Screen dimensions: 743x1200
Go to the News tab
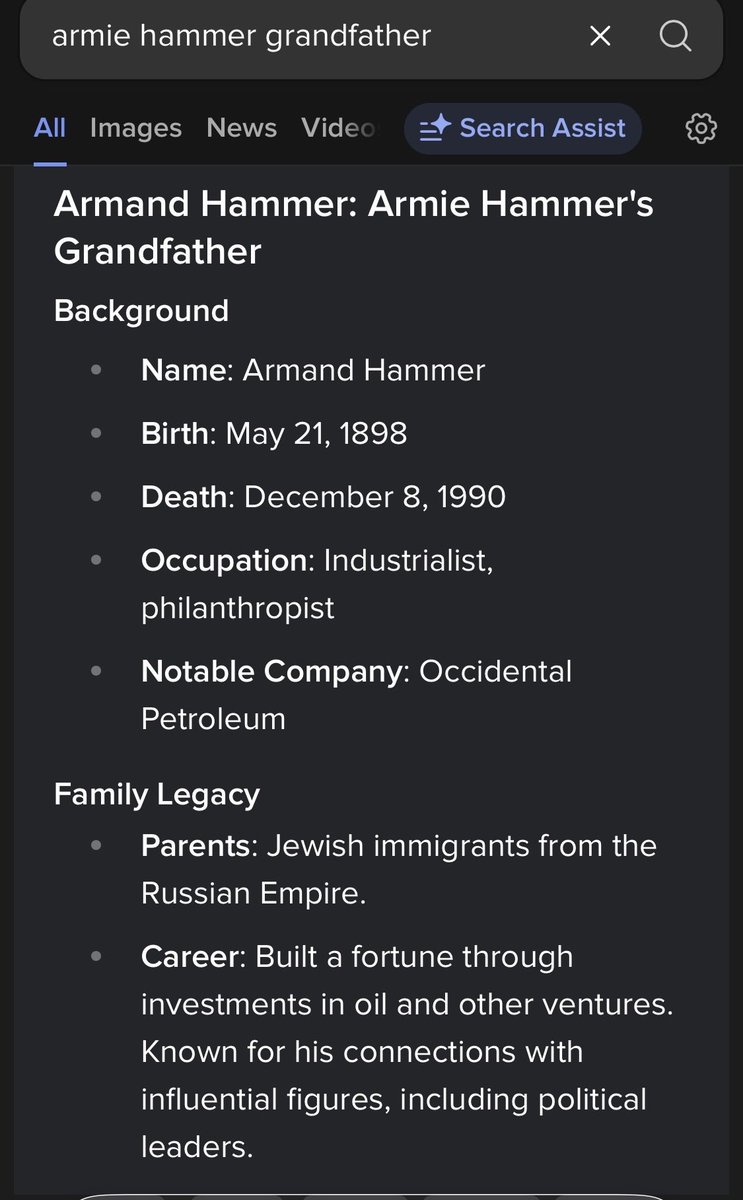pyautogui.click(x=241, y=128)
